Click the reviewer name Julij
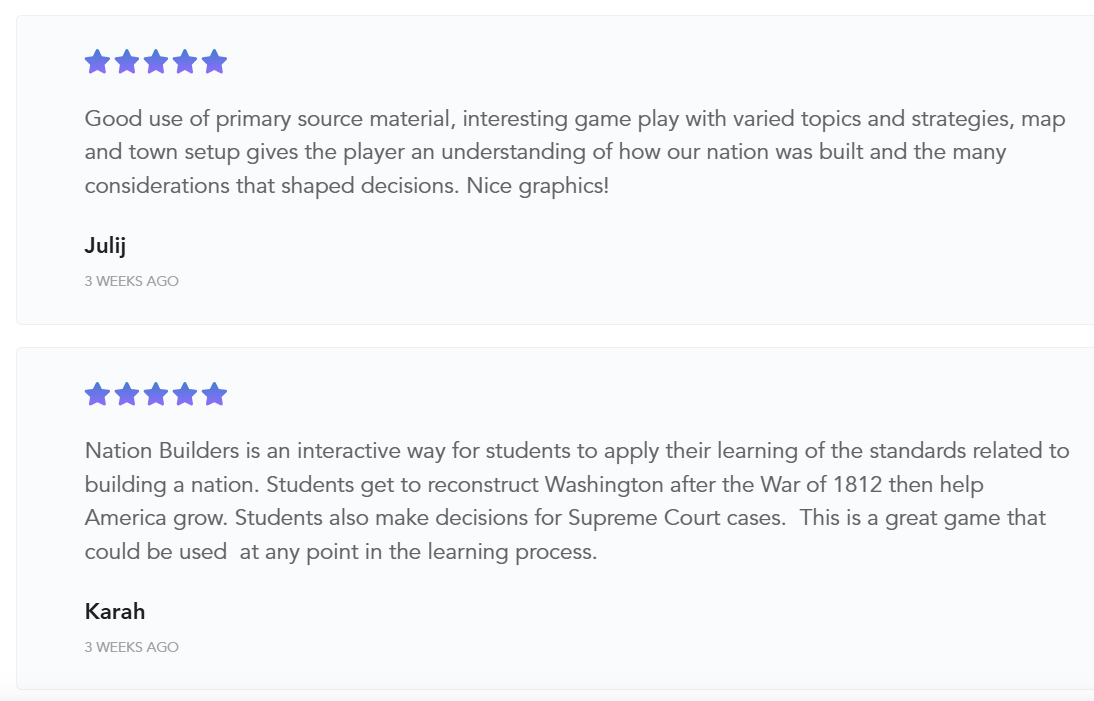The height and width of the screenshot is (701, 1094). (x=105, y=246)
